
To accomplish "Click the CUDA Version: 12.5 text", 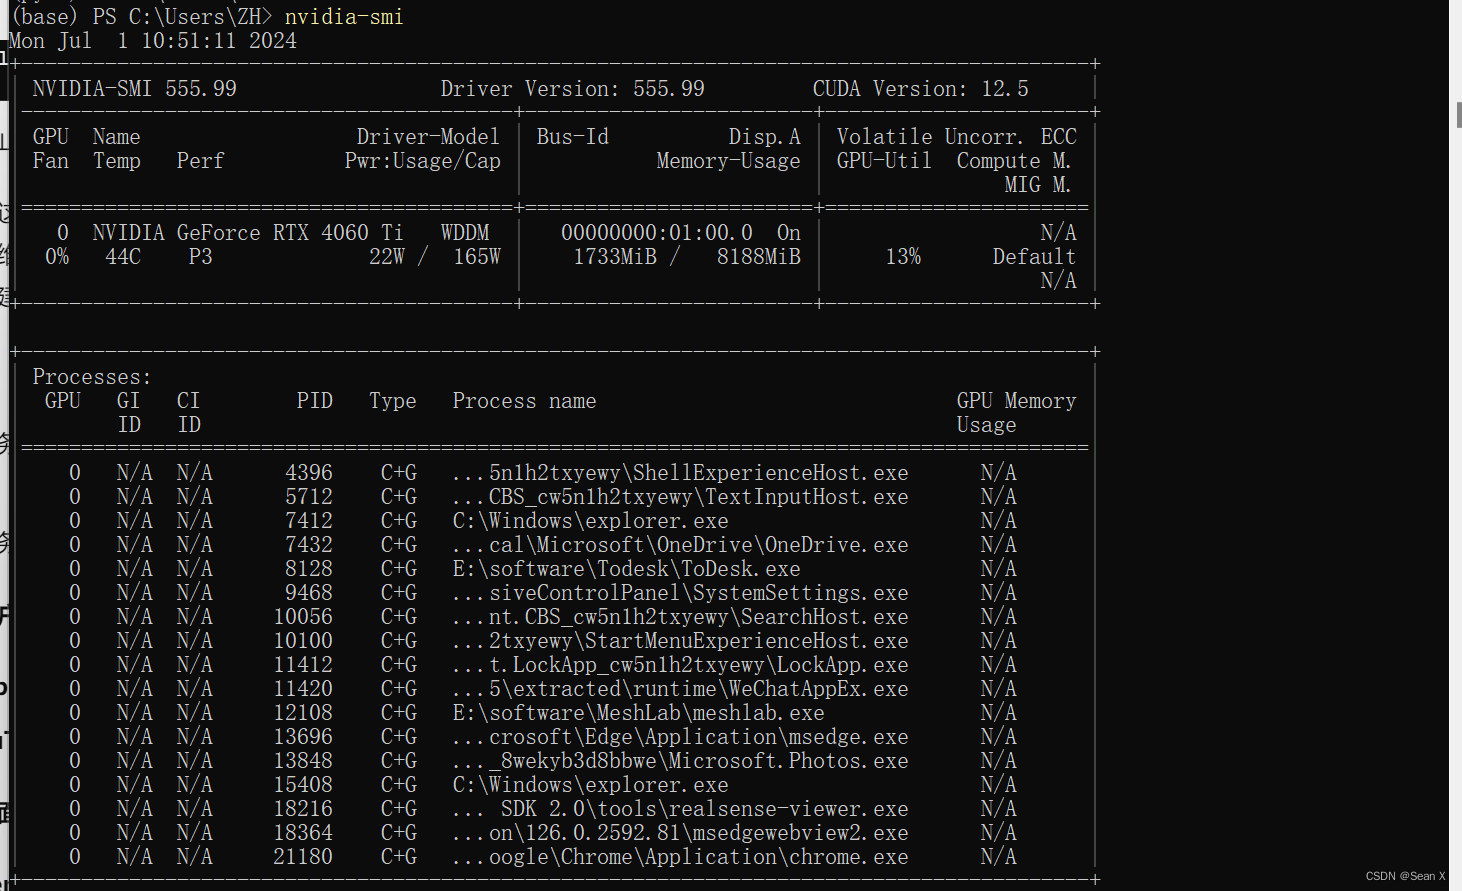I will coord(921,89).
